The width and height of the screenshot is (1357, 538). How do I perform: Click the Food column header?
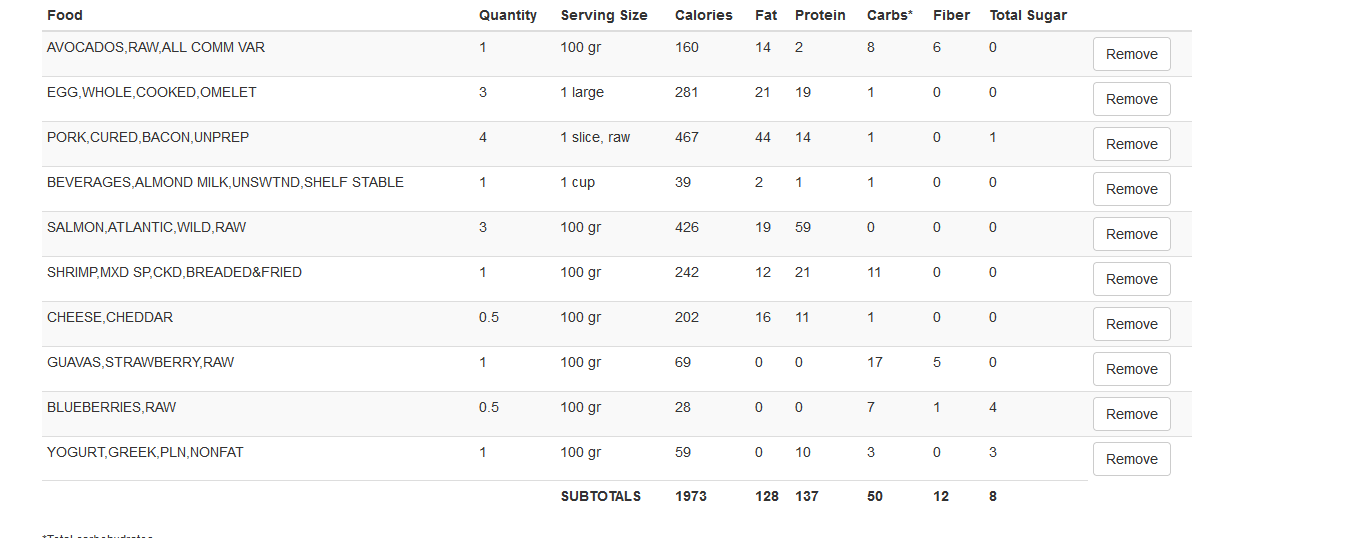pyautogui.click(x=65, y=15)
